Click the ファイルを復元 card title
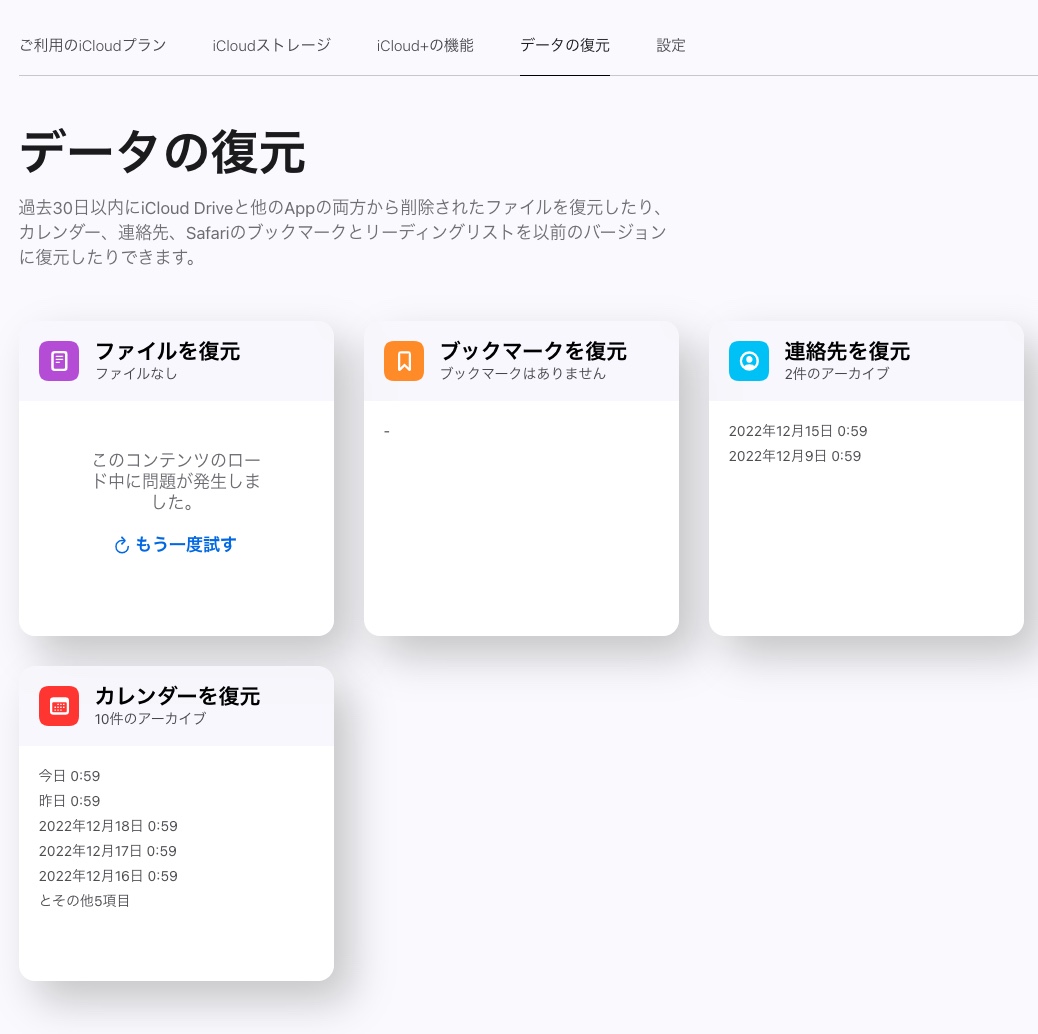 [167, 351]
